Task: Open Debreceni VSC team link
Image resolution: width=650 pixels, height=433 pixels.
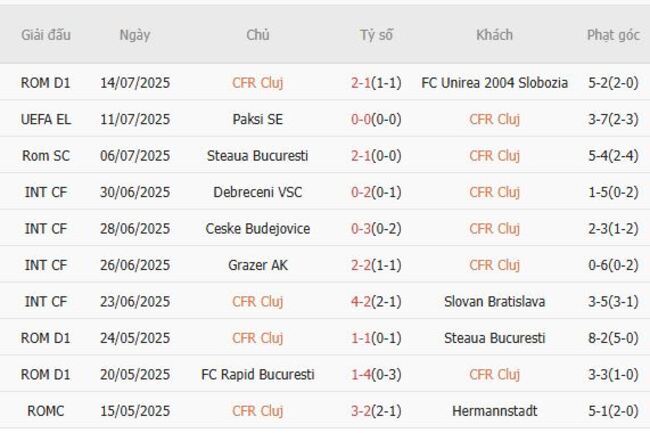Action: coord(258,192)
